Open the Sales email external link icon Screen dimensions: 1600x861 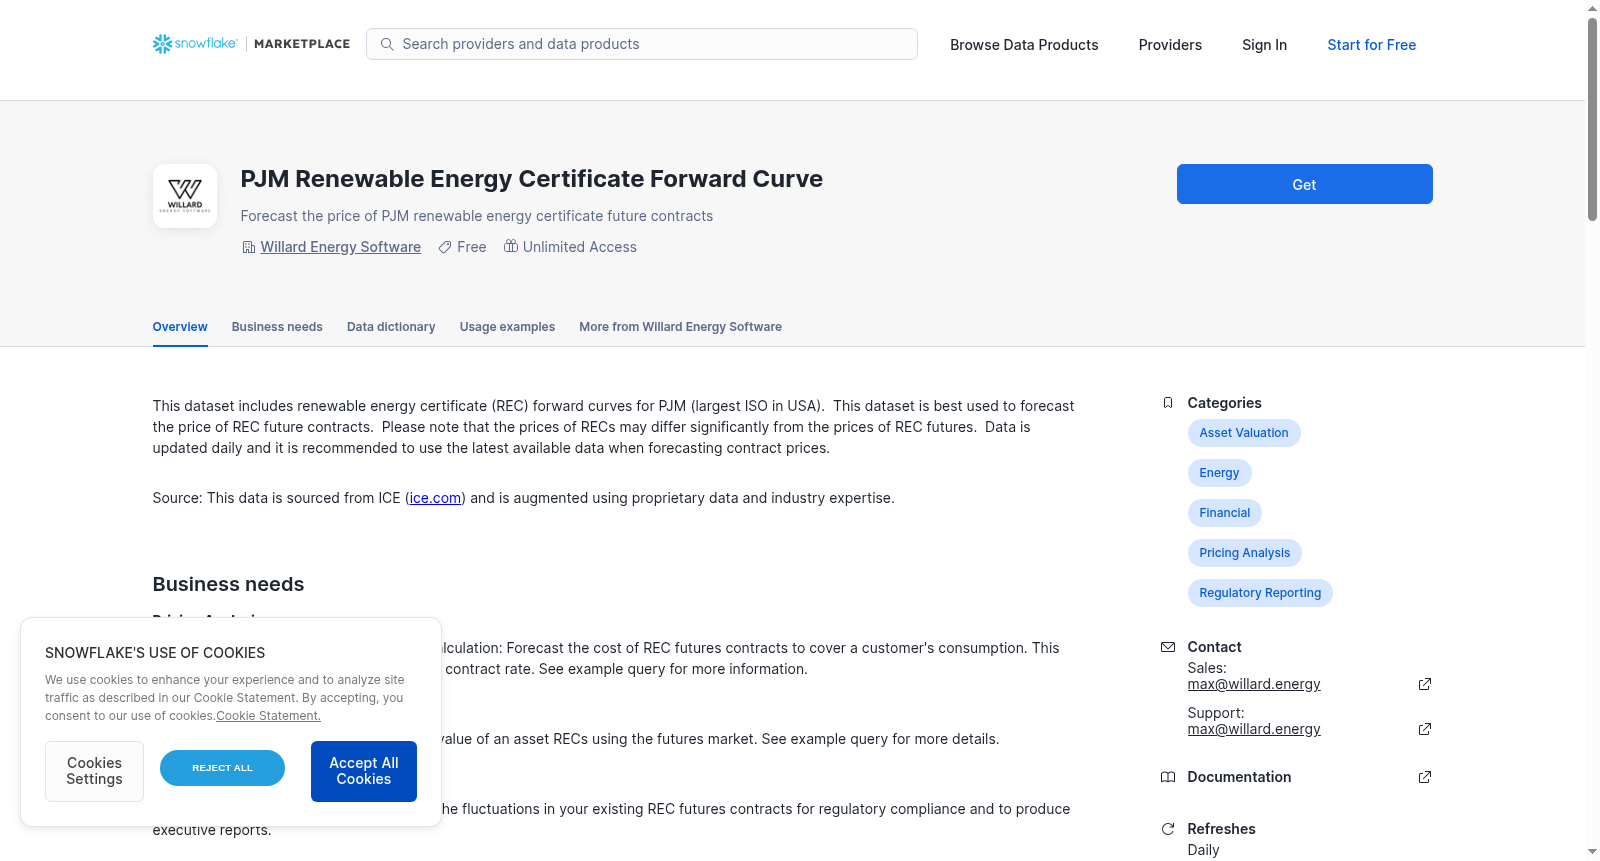(x=1425, y=684)
